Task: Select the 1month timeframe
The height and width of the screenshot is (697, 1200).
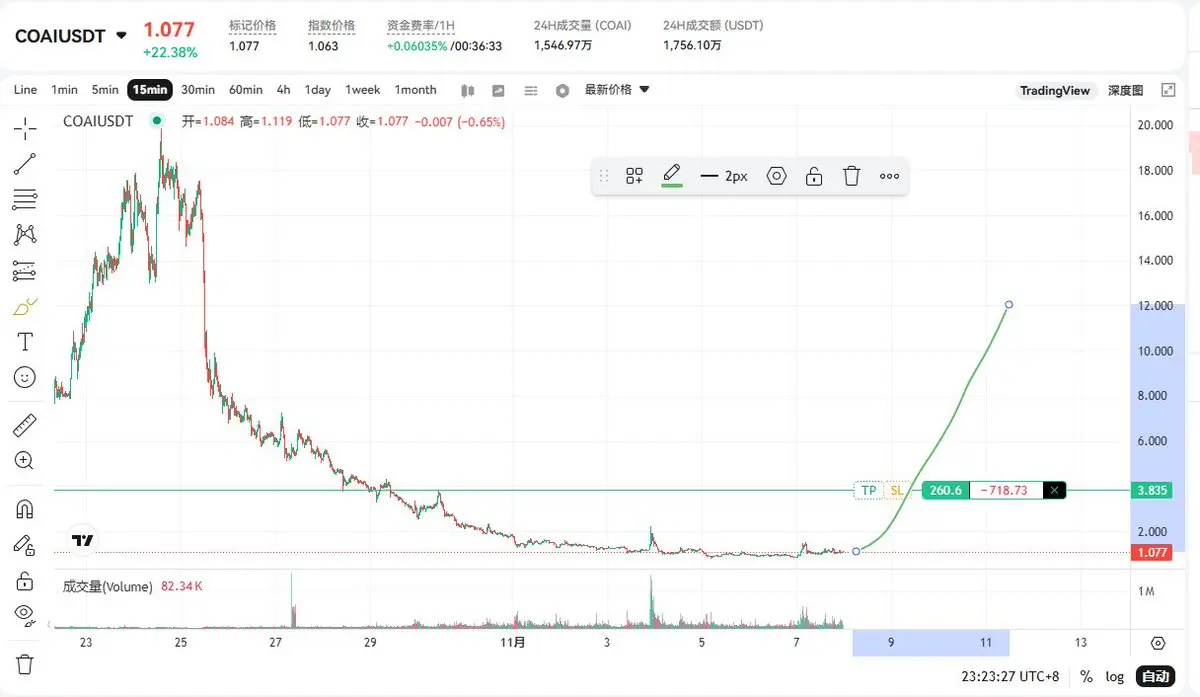Action: pos(416,90)
